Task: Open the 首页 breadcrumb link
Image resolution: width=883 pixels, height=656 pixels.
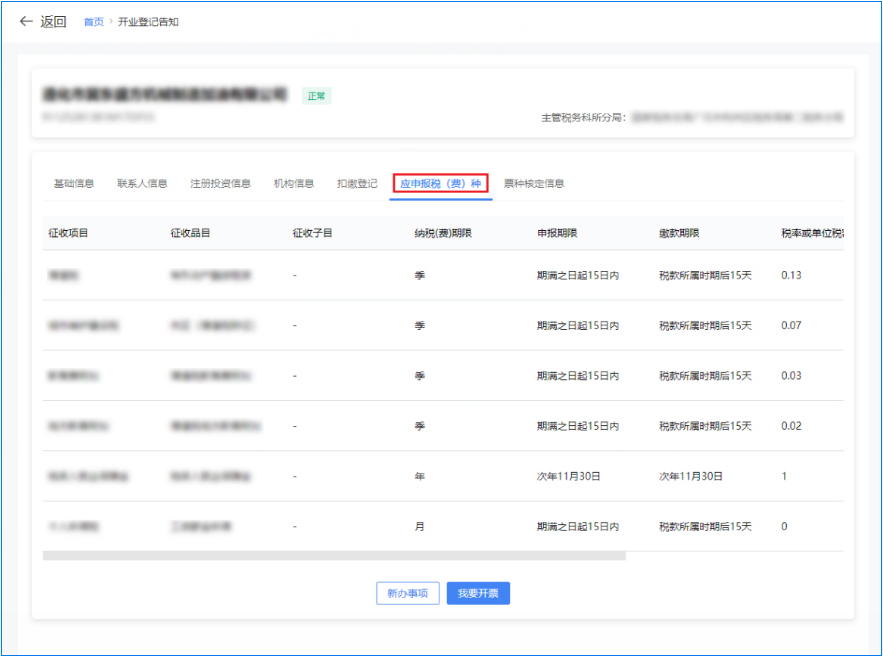Action: click(93, 22)
